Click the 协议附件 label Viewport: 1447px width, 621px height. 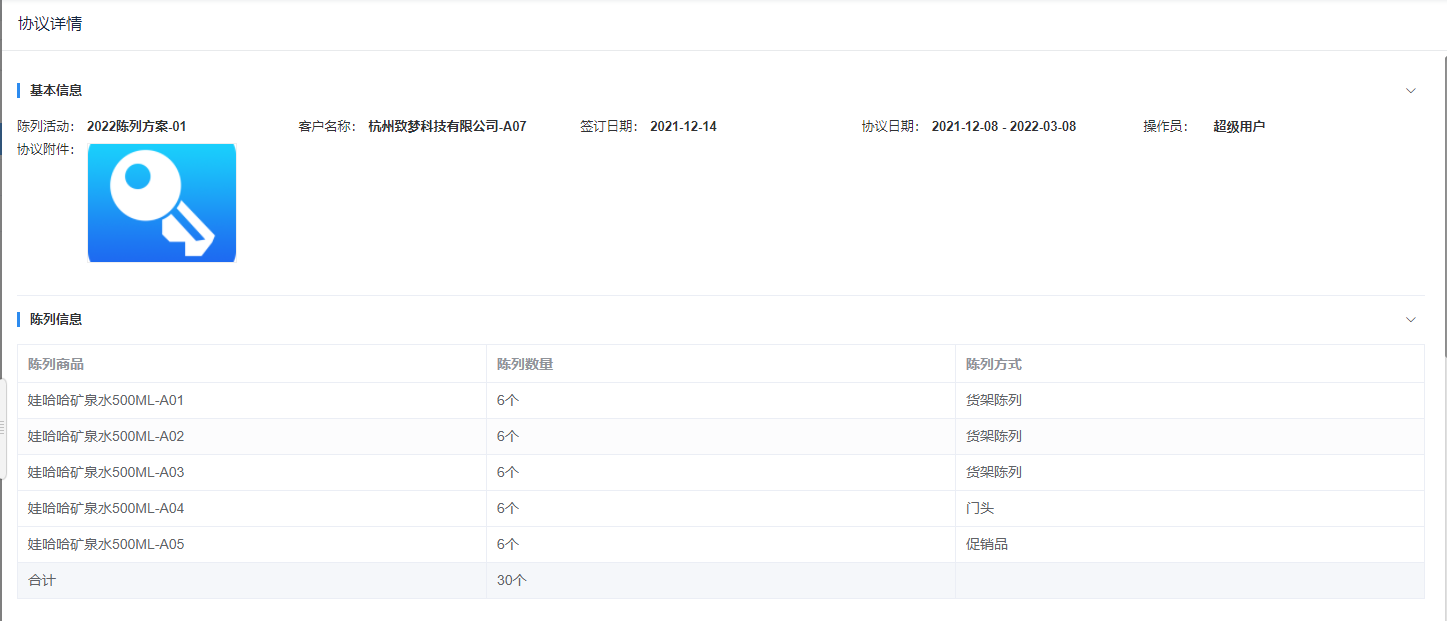(46, 150)
